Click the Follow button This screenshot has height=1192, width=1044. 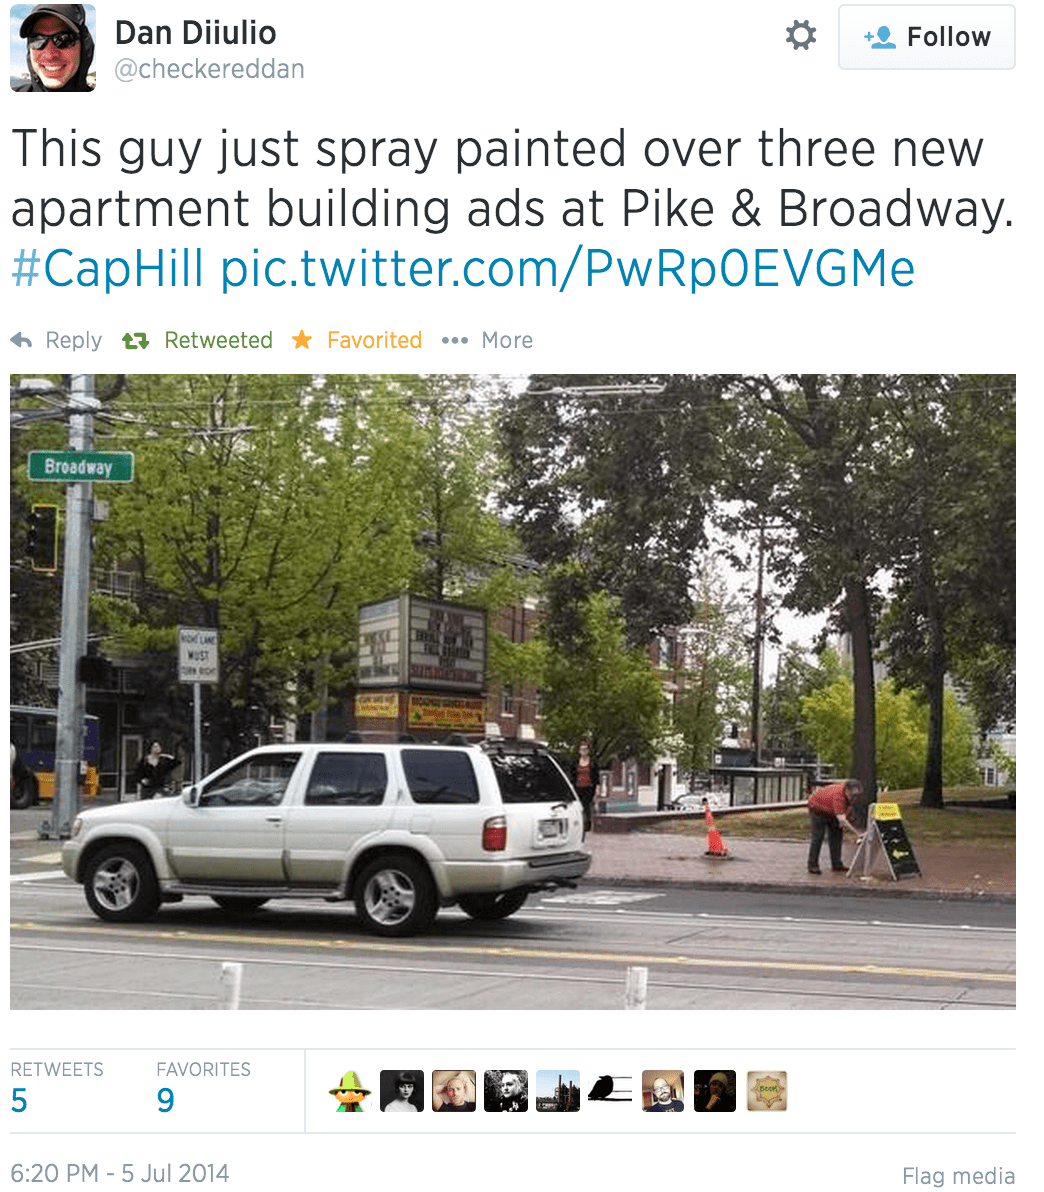click(x=926, y=37)
